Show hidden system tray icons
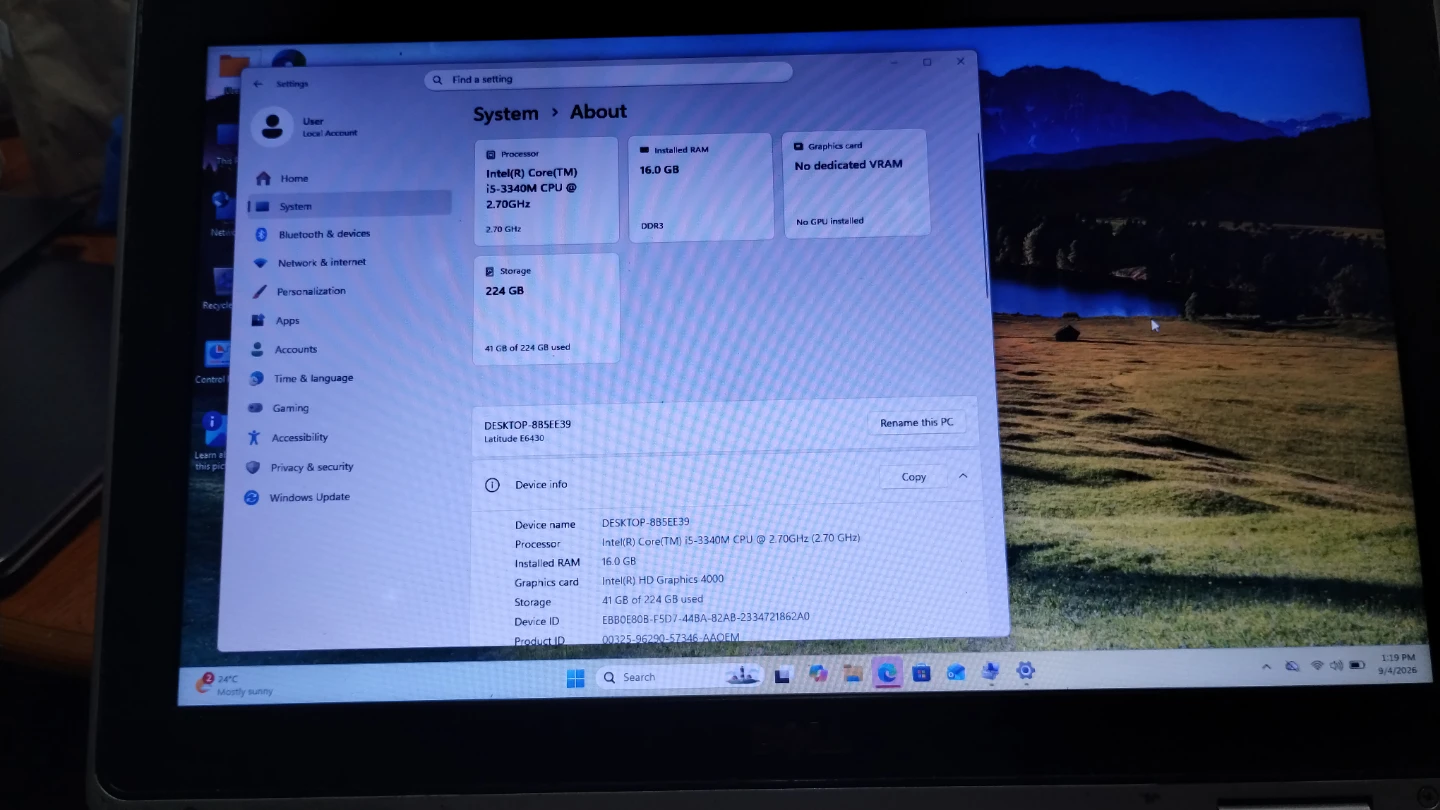Viewport: 1440px width, 810px height. point(1266,666)
